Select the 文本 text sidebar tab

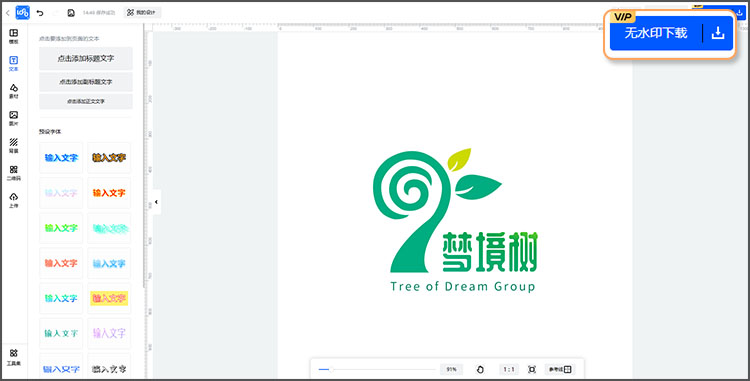14,64
